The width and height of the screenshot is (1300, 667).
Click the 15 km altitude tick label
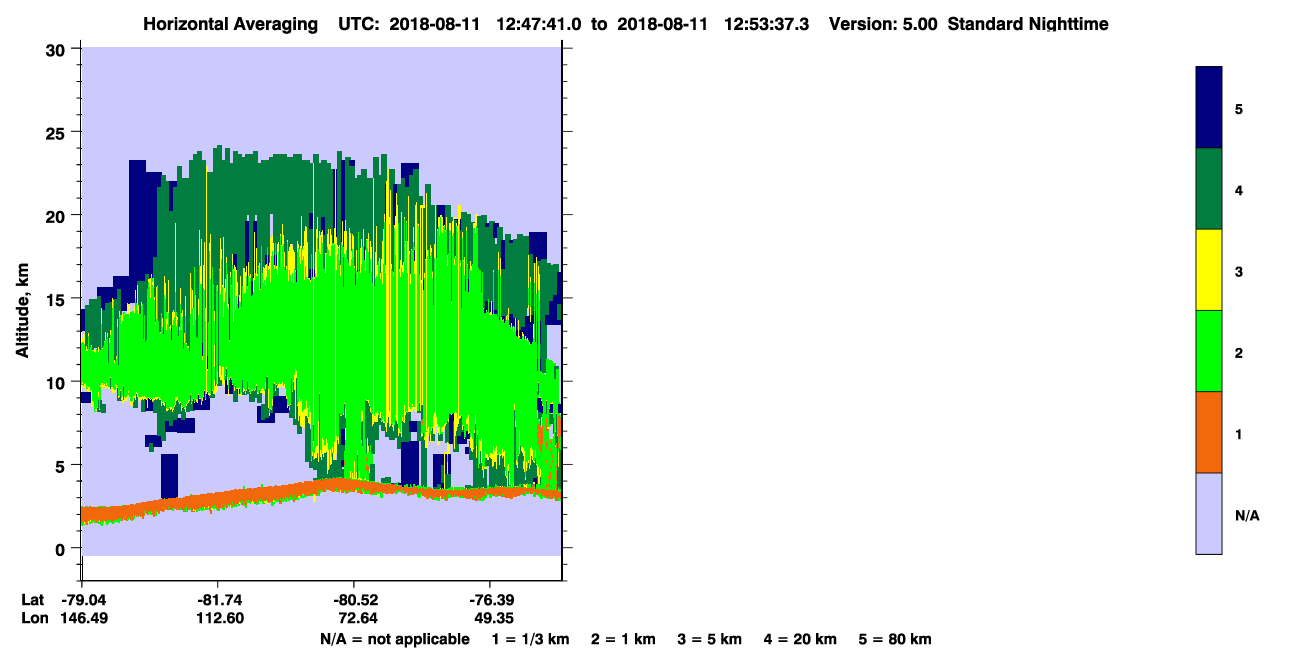point(58,299)
